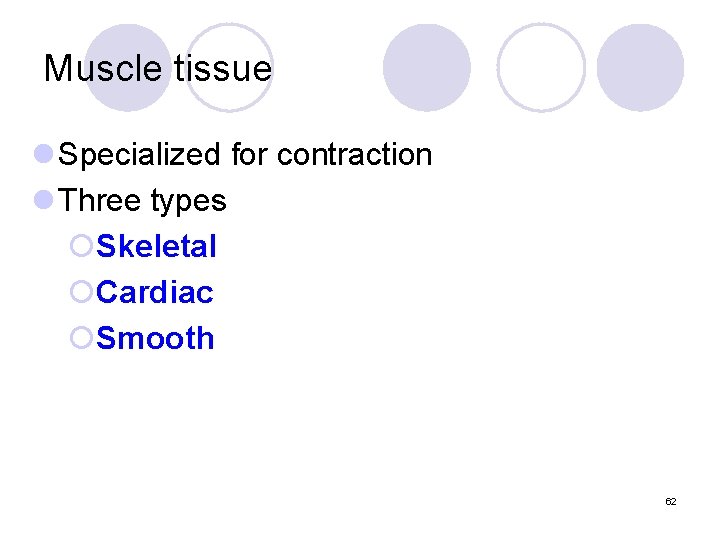Click the word 'contraction'

pyautogui.click(x=354, y=155)
